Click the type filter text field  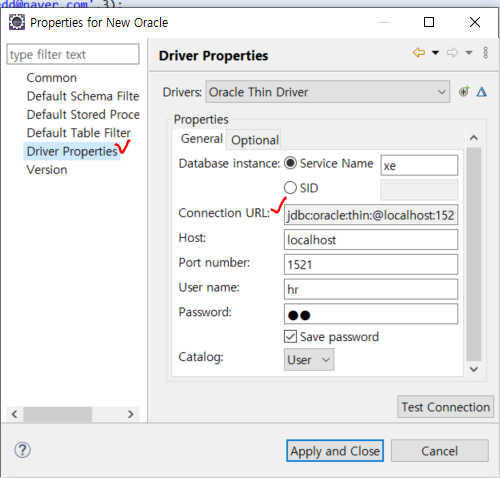(x=73, y=54)
